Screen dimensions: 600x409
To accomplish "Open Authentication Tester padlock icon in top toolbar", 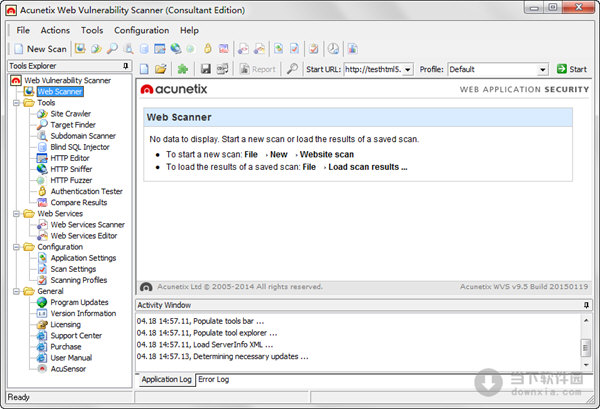I will (x=208, y=49).
